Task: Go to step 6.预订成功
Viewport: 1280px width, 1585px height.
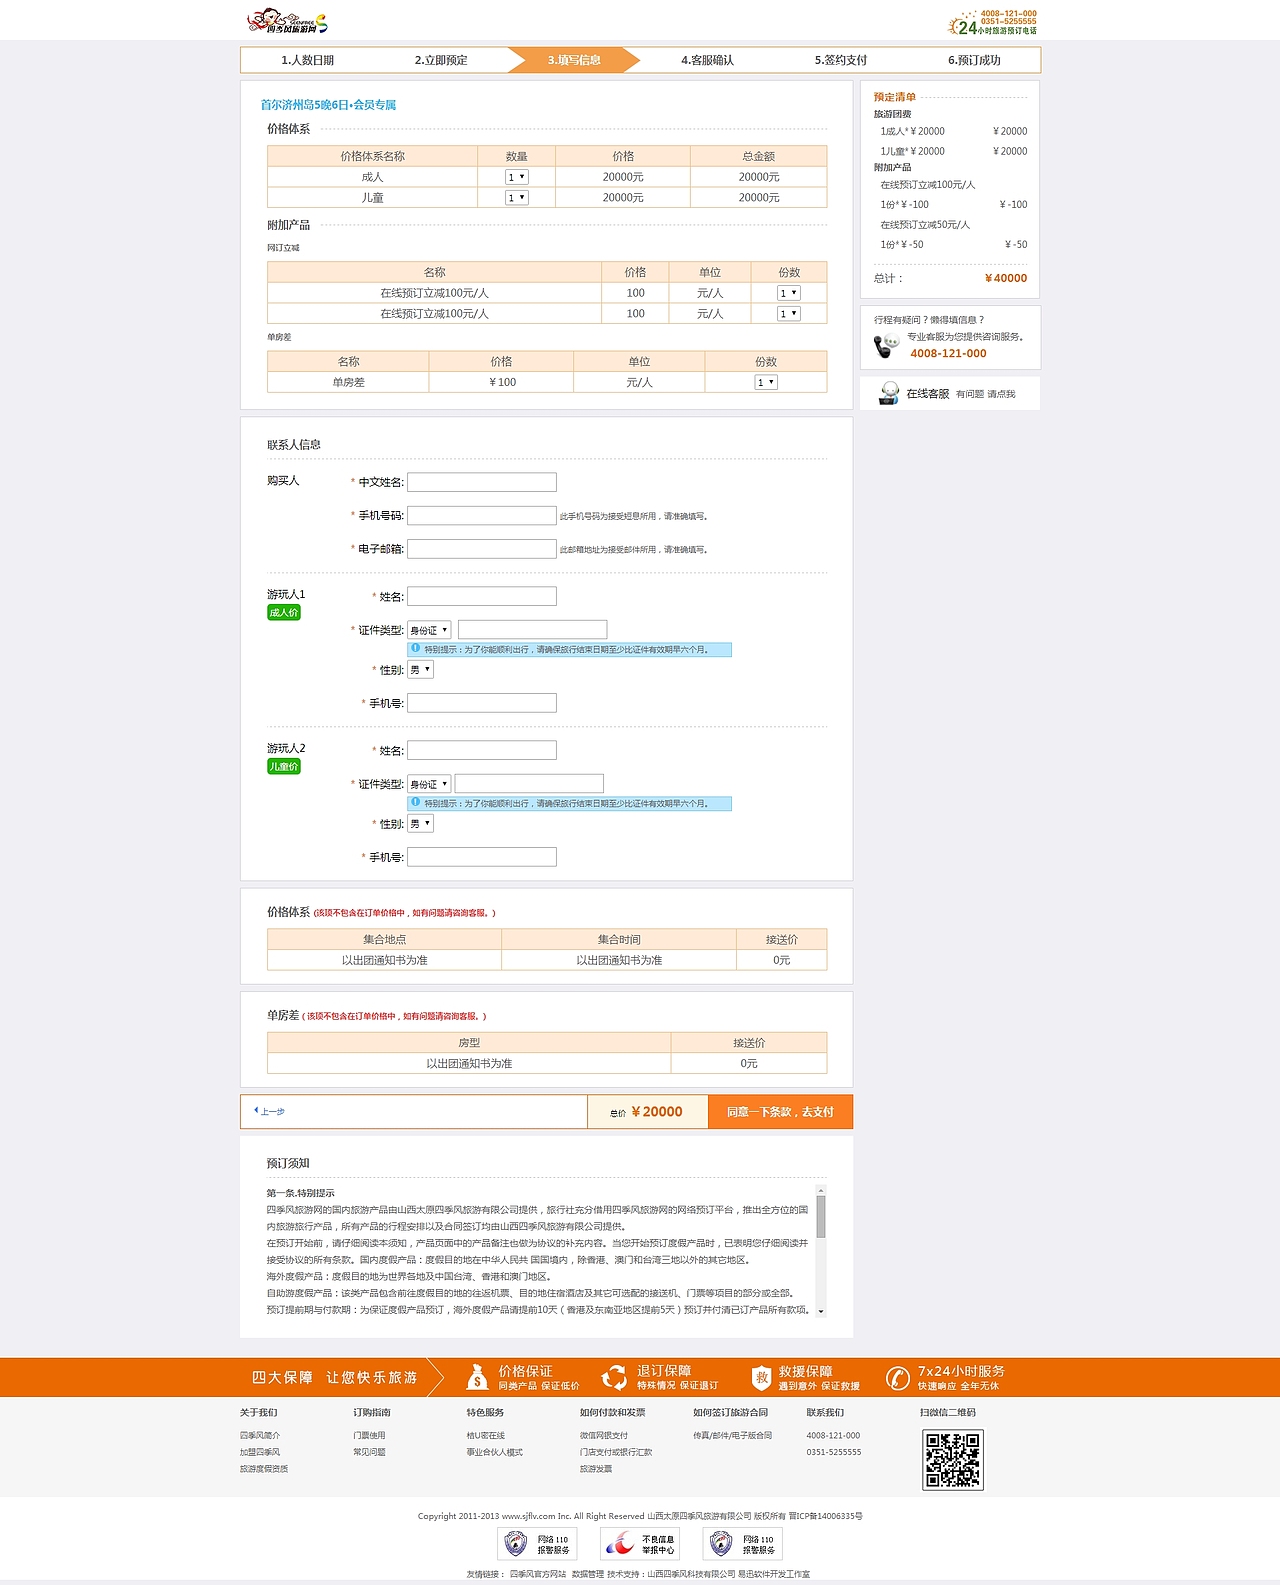Action: pyautogui.click(x=974, y=60)
